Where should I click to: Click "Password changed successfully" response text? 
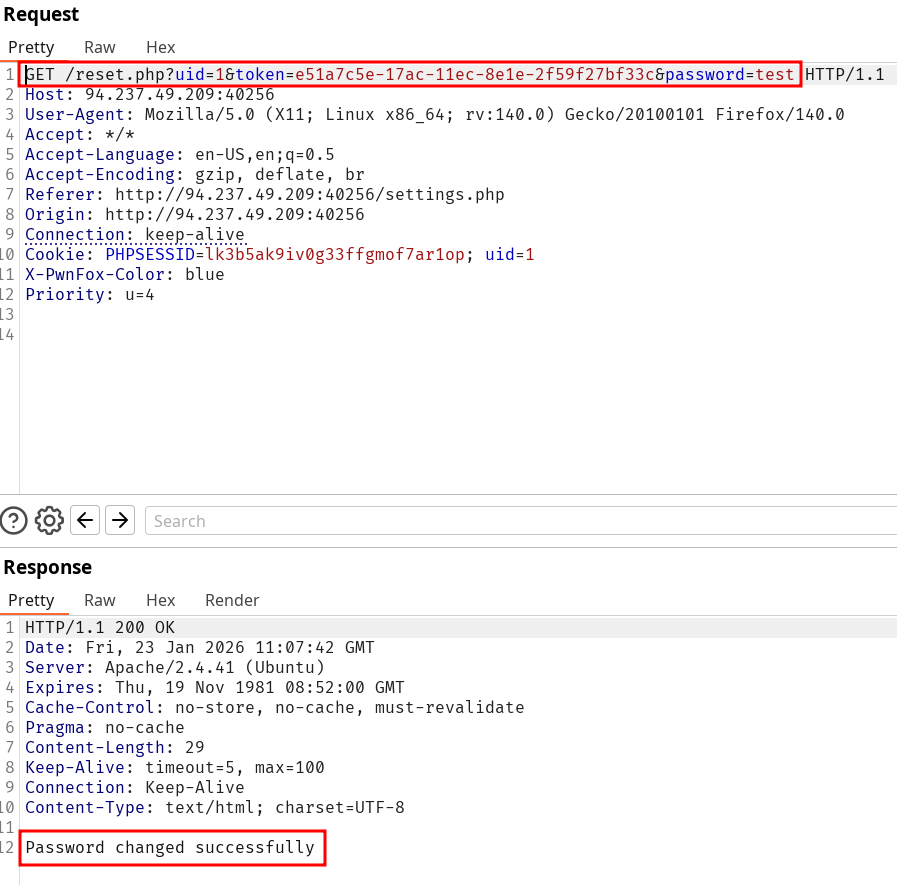click(170, 848)
